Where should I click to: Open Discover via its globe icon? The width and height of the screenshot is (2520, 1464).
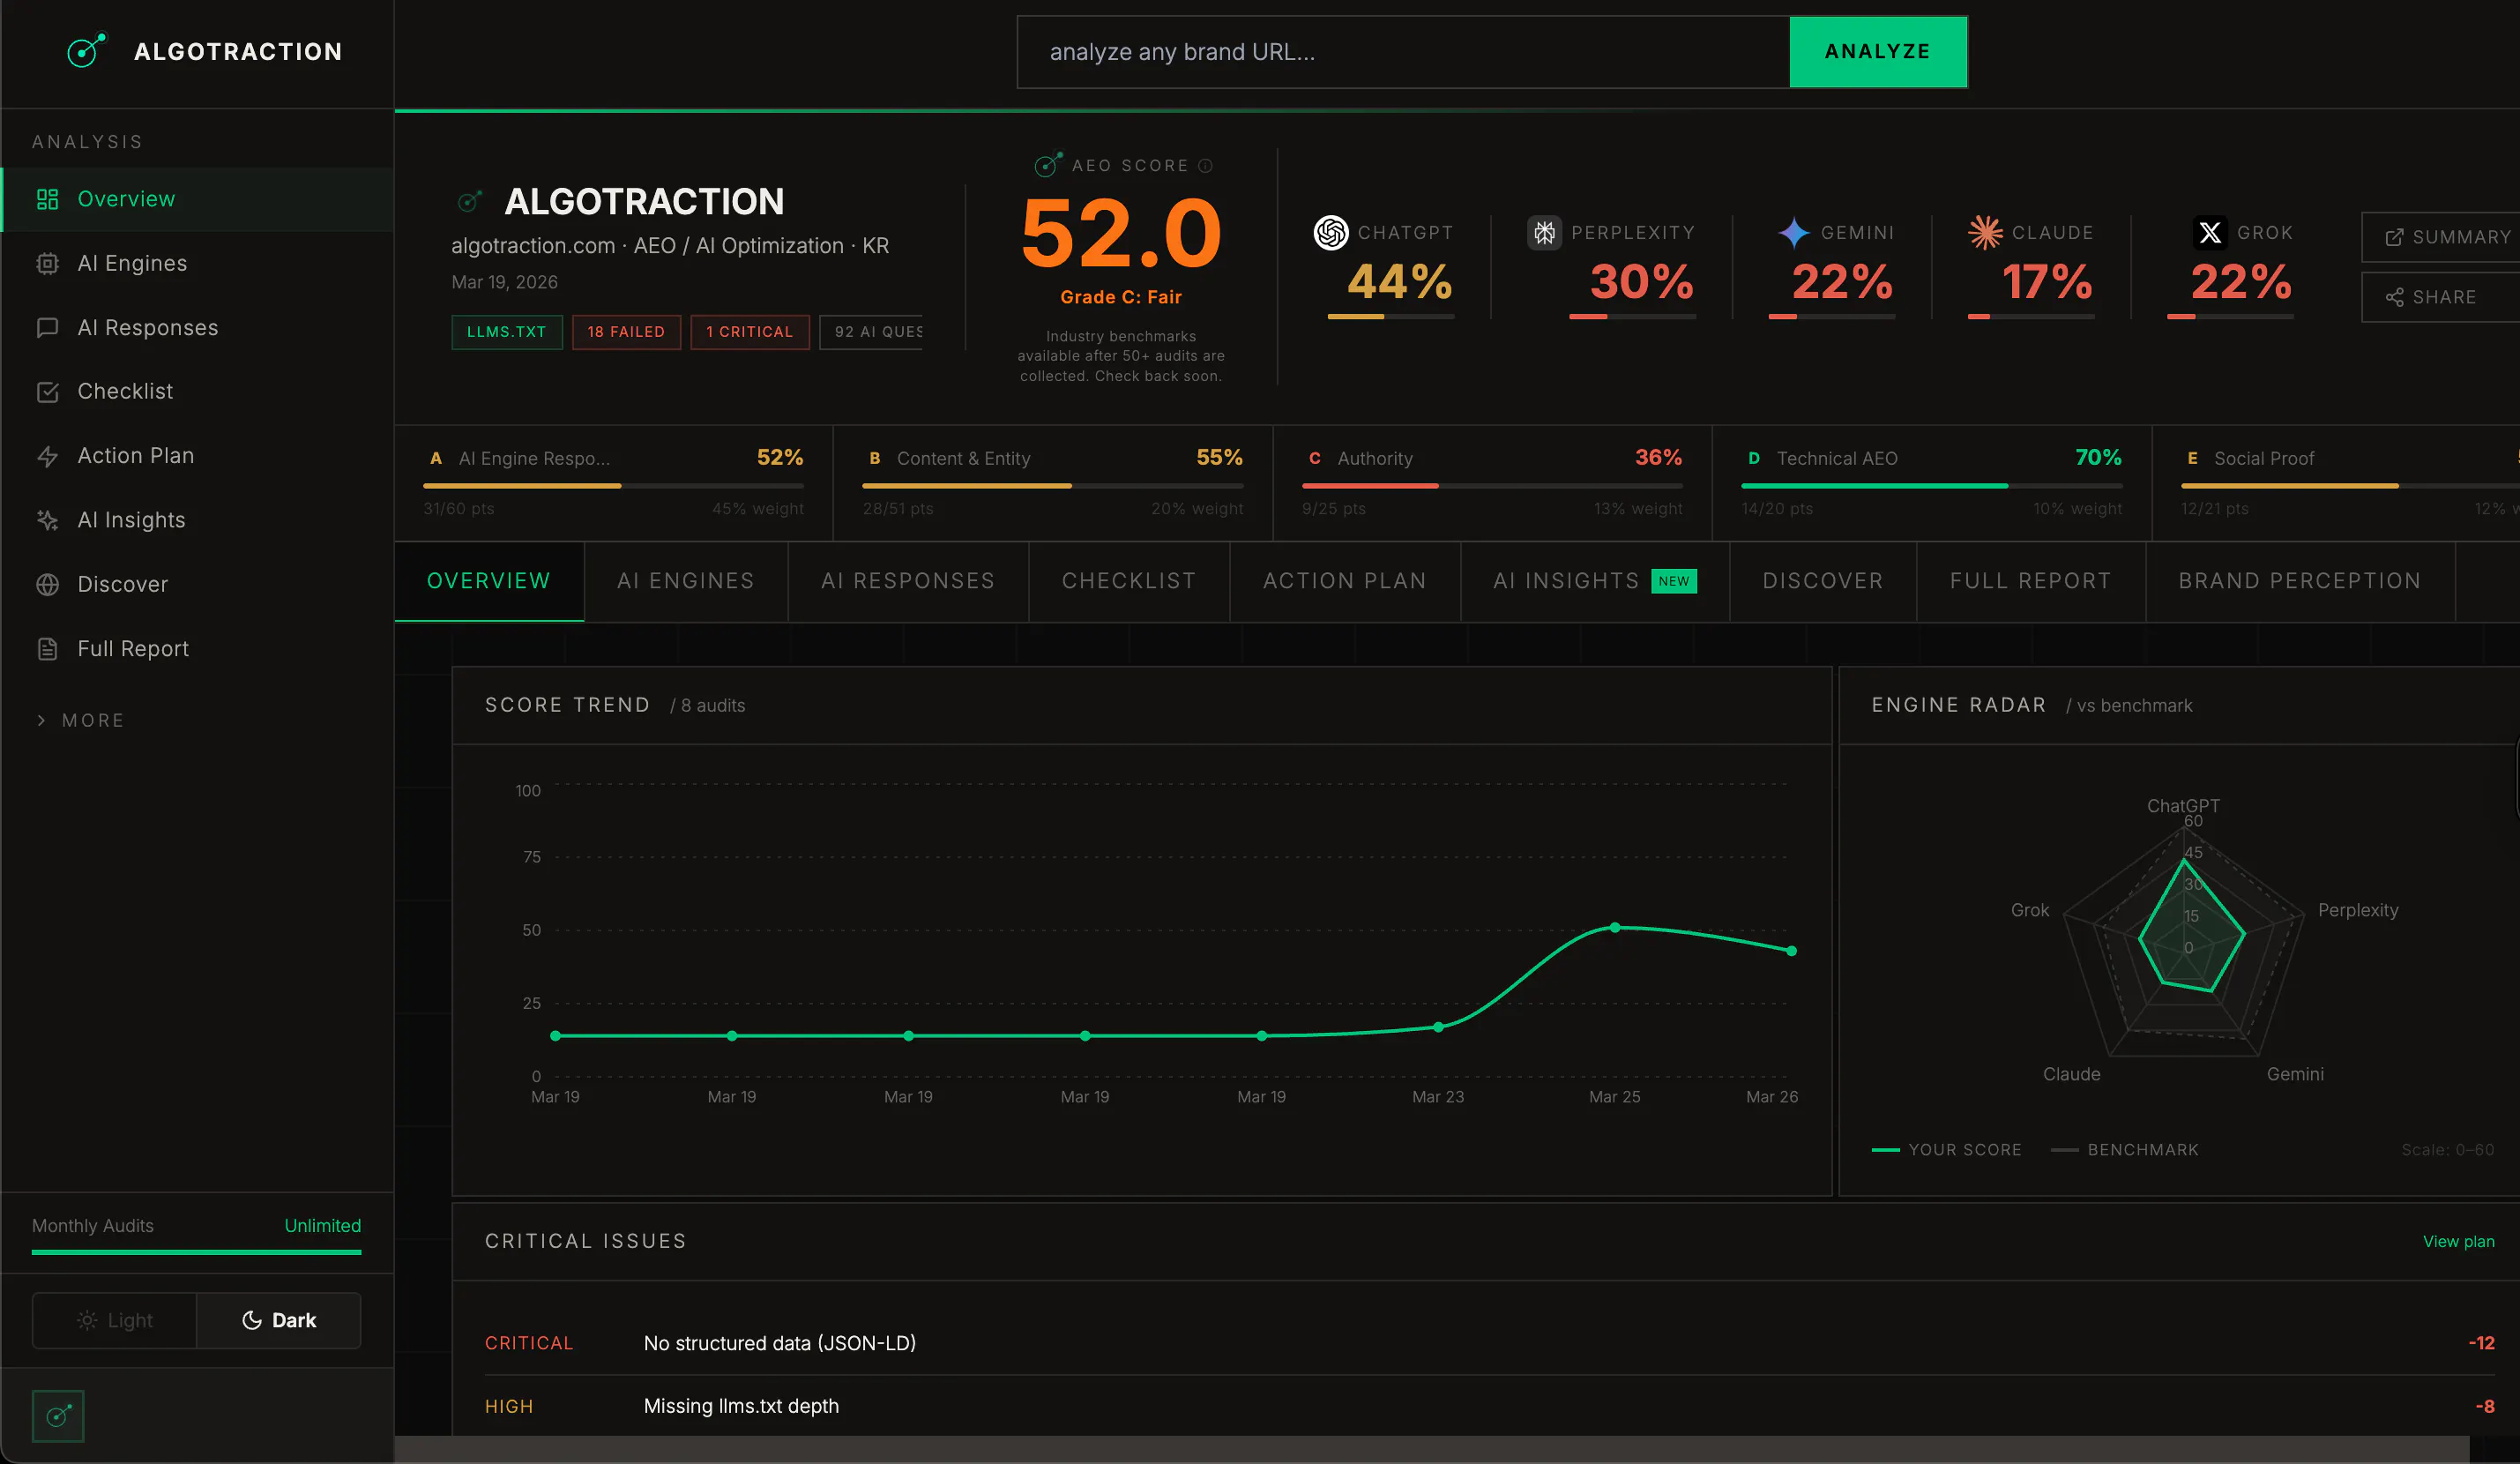click(x=47, y=584)
